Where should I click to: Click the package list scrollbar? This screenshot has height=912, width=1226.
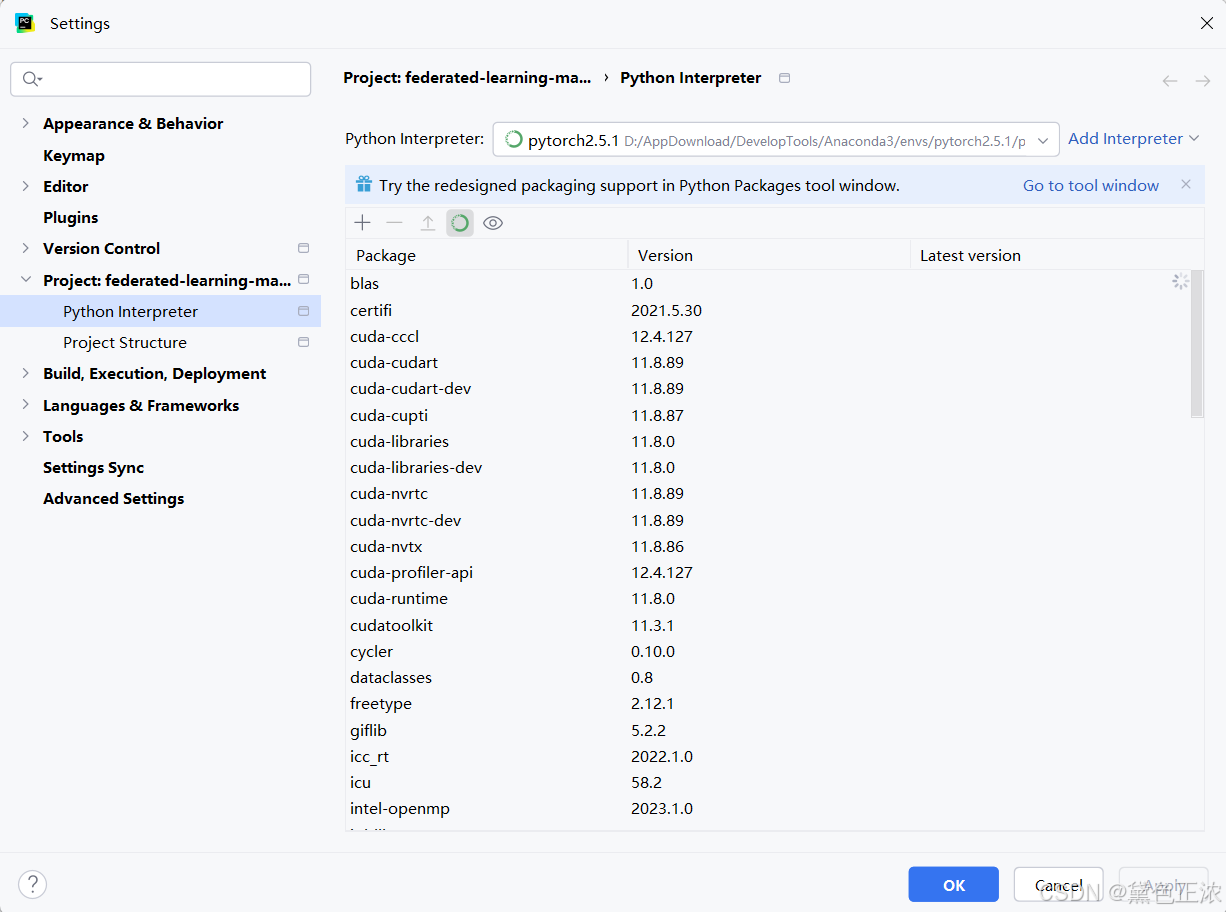point(1197,344)
